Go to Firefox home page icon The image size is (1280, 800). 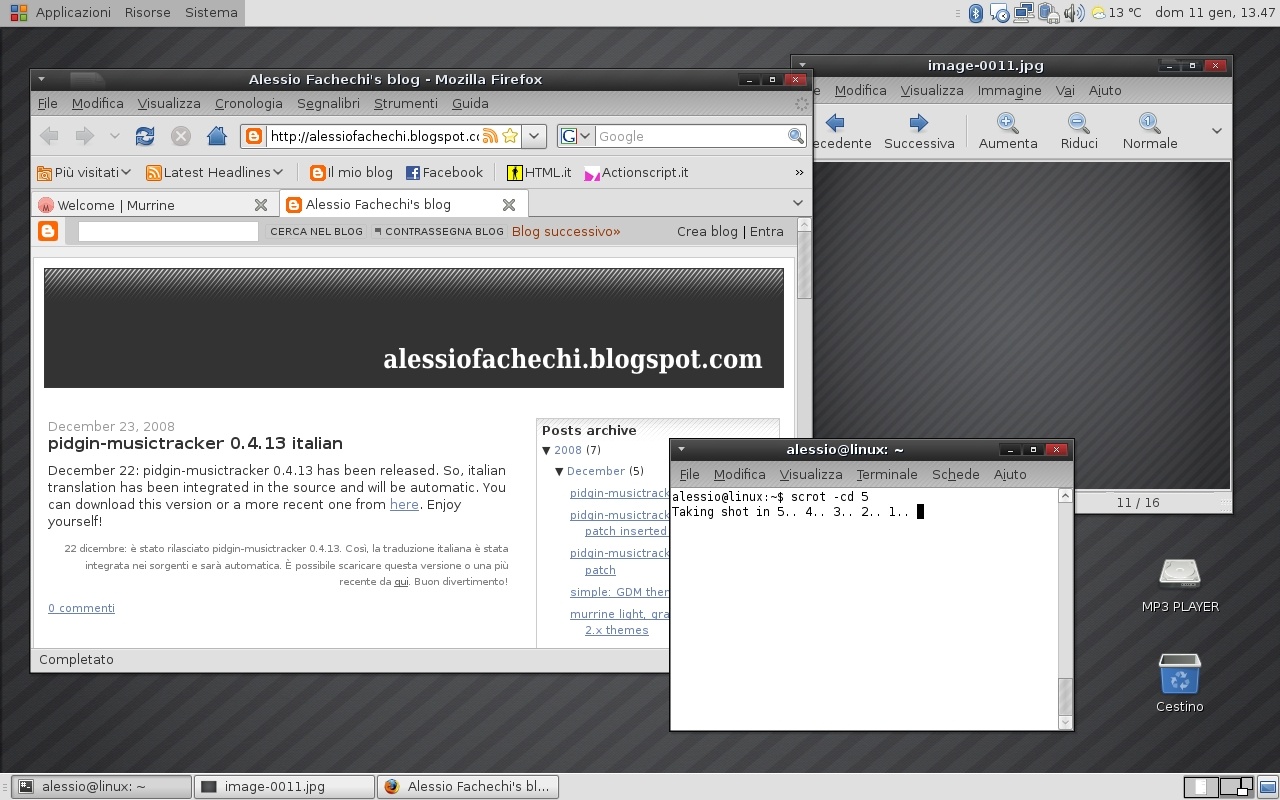(x=217, y=136)
